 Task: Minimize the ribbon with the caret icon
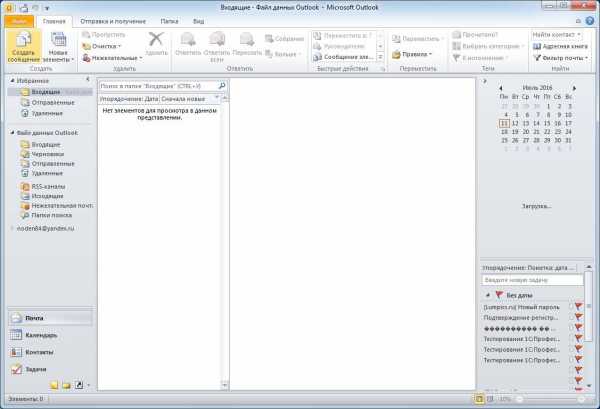(x=578, y=21)
